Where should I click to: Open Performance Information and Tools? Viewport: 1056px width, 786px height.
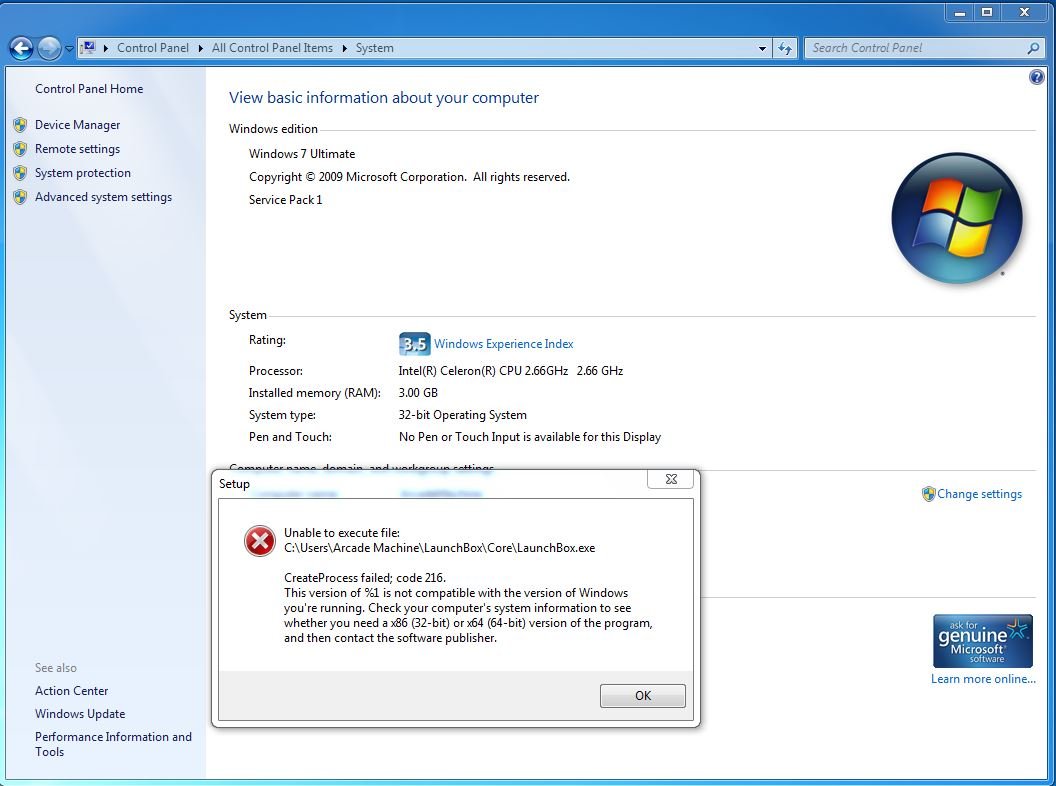pyautogui.click(x=113, y=744)
